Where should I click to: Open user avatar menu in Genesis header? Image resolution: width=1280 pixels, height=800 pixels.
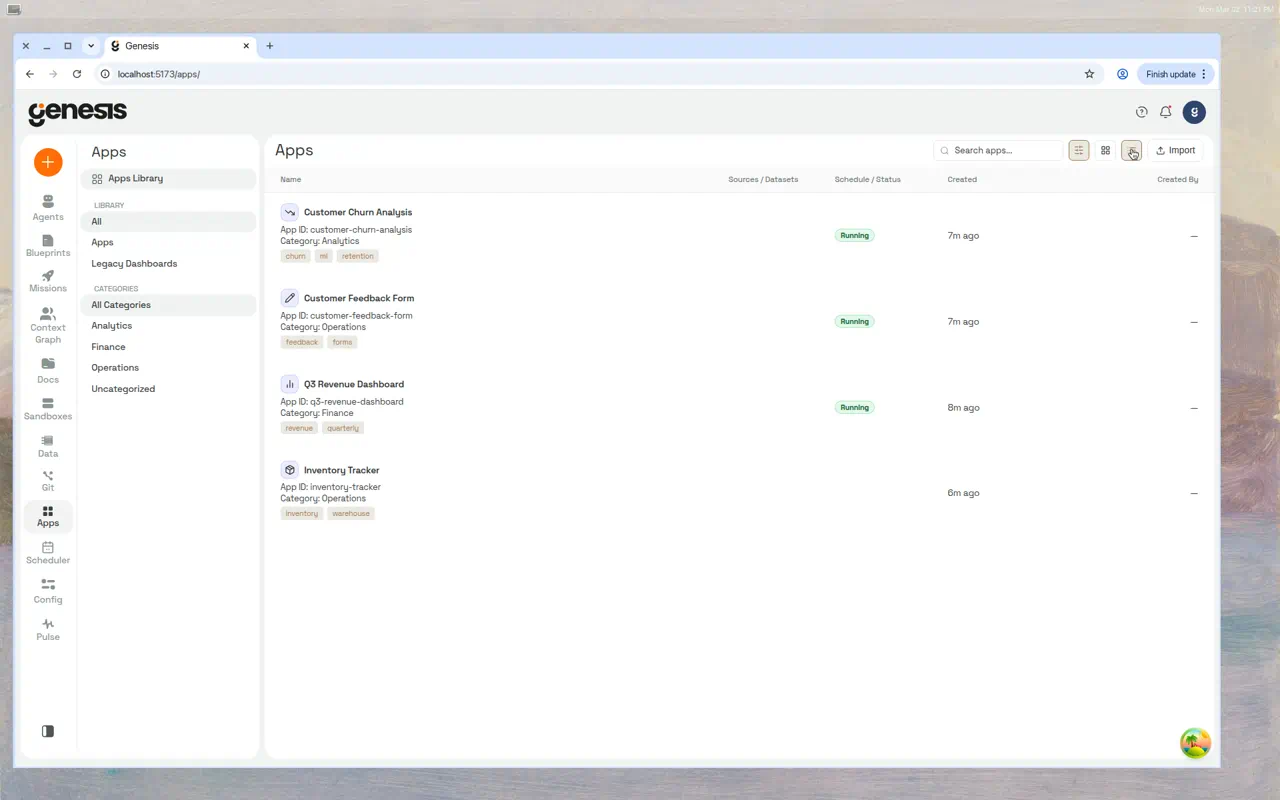(1194, 112)
